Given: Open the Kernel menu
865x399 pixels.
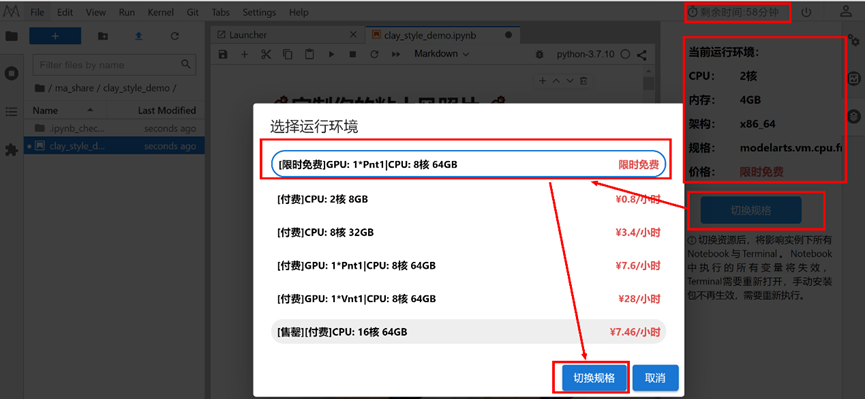Looking at the screenshot, I should click(x=161, y=12).
